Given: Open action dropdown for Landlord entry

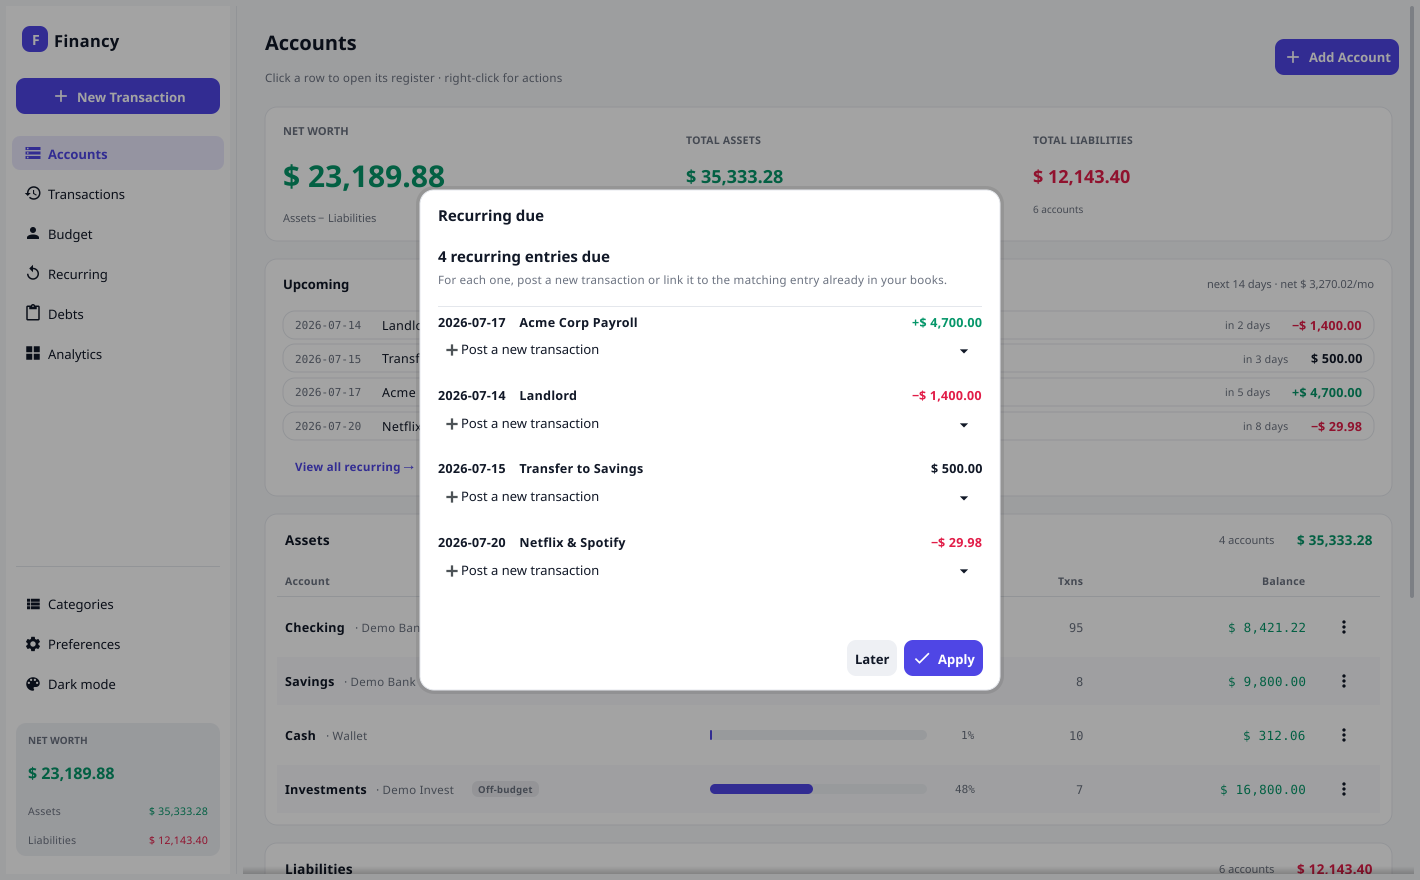Looking at the screenshot, I should [964, 425].
